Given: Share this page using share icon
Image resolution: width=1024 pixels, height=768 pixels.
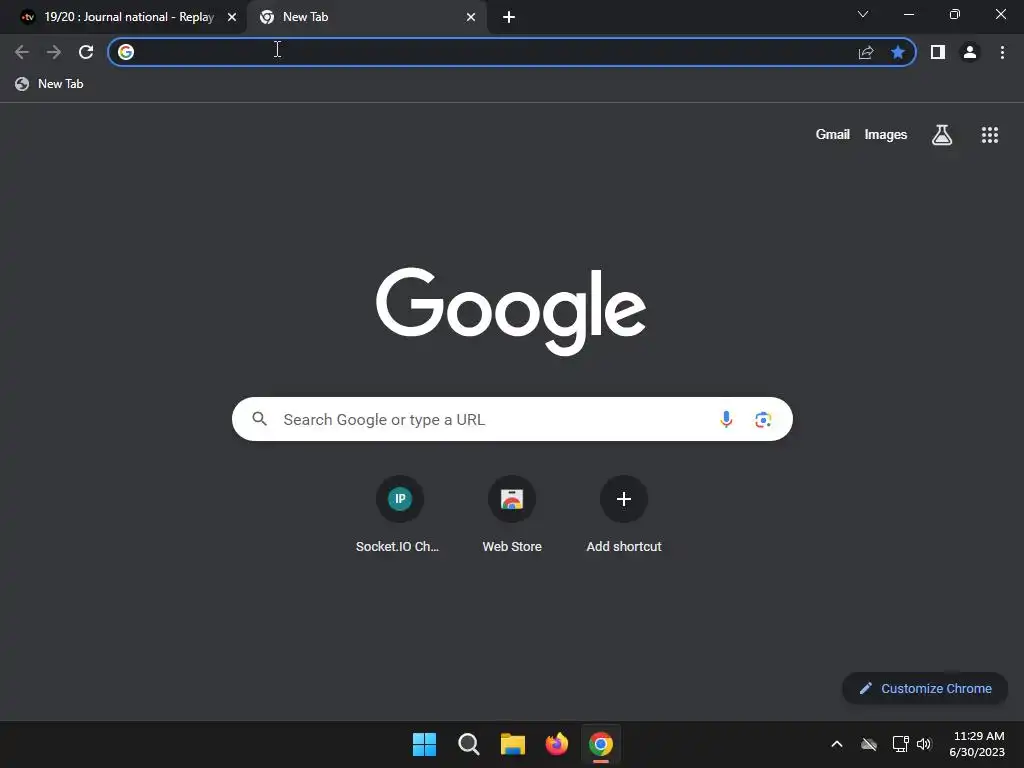Looking at the screenshot, I should [866, 52].
